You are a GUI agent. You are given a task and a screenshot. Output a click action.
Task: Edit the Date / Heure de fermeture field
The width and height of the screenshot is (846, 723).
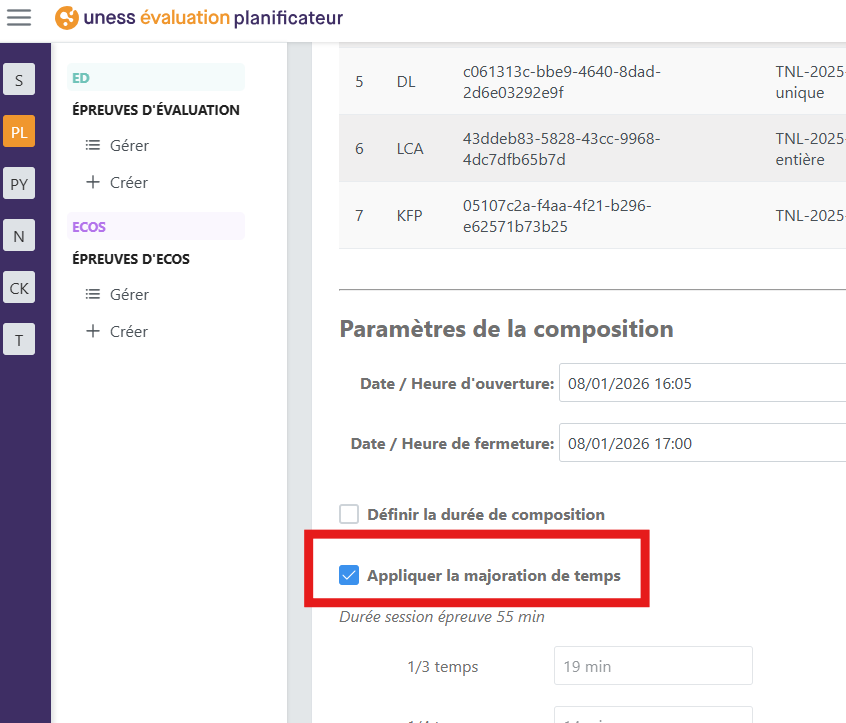(x=700, y=443)
